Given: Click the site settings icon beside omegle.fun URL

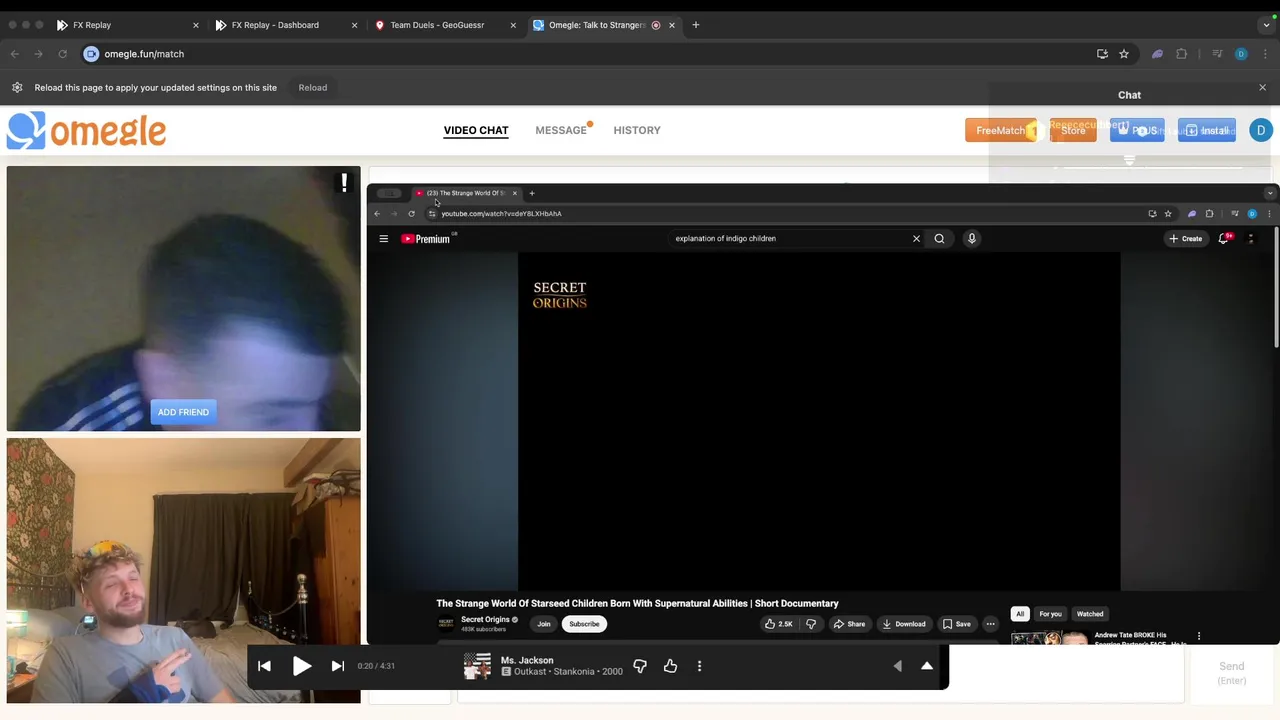Looking at the screenshot, I should pos(91,54).
